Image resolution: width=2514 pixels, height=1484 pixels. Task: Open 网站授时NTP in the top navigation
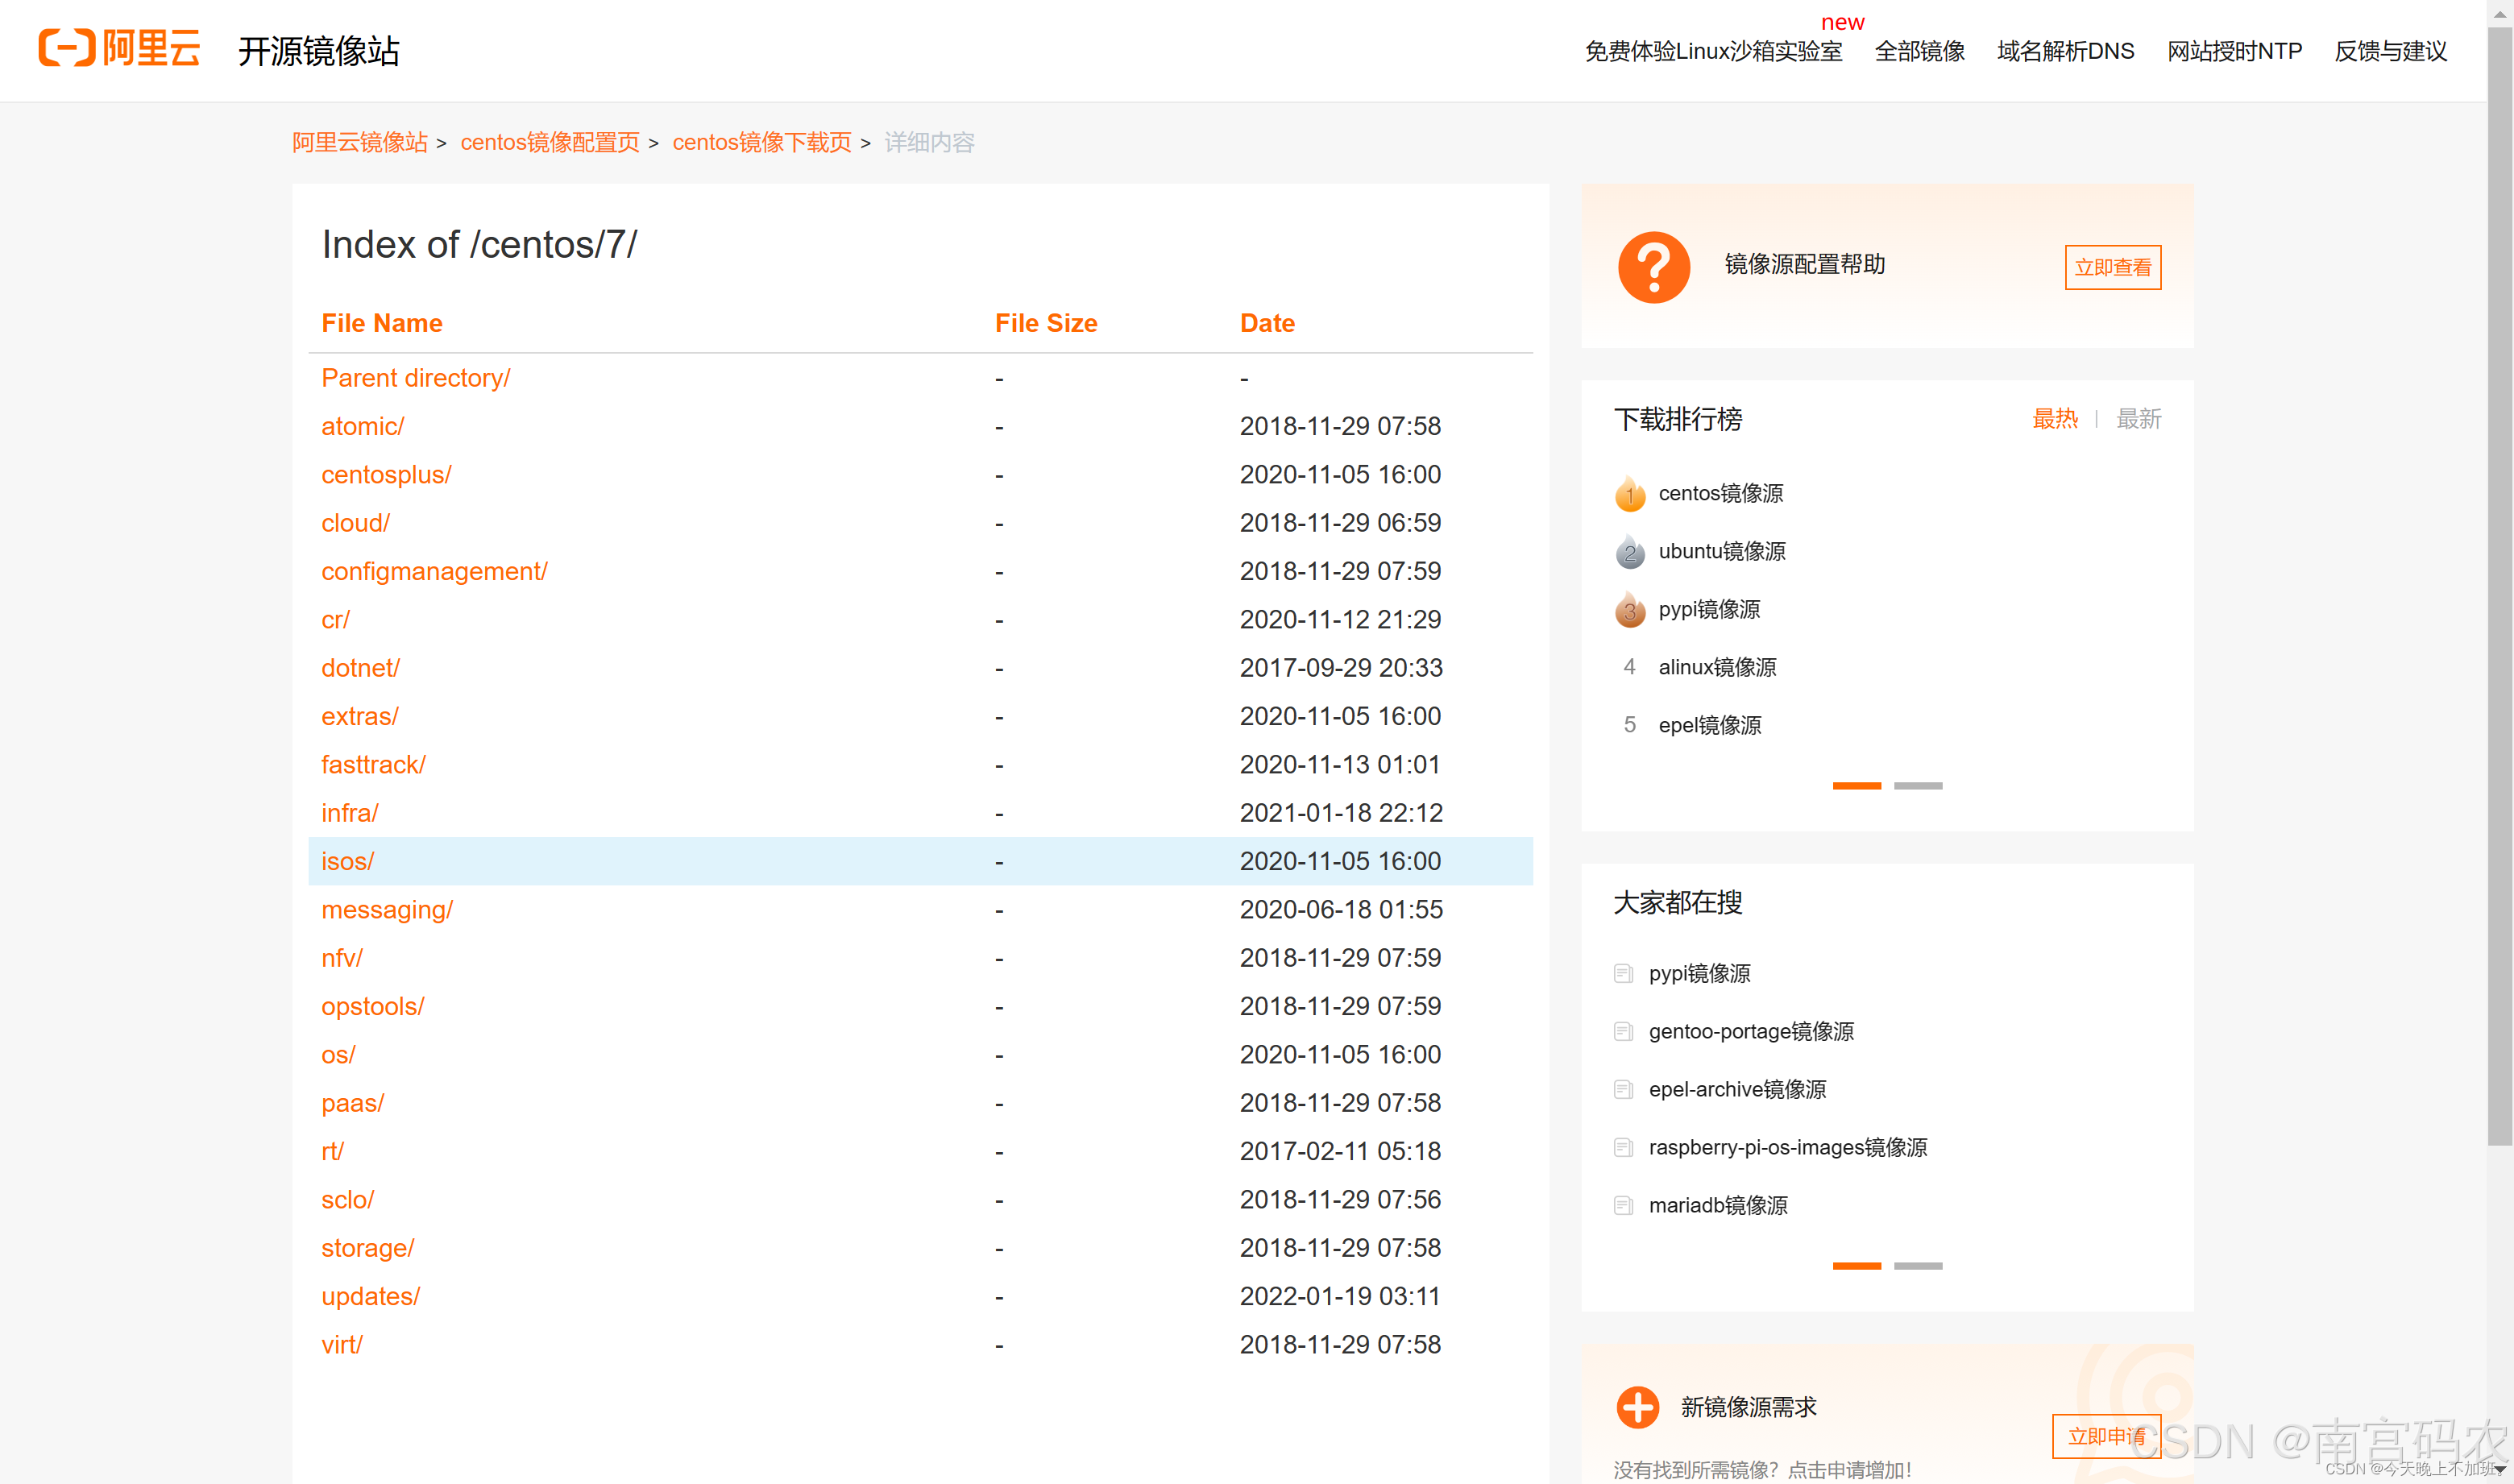[x=2234, y=51]
